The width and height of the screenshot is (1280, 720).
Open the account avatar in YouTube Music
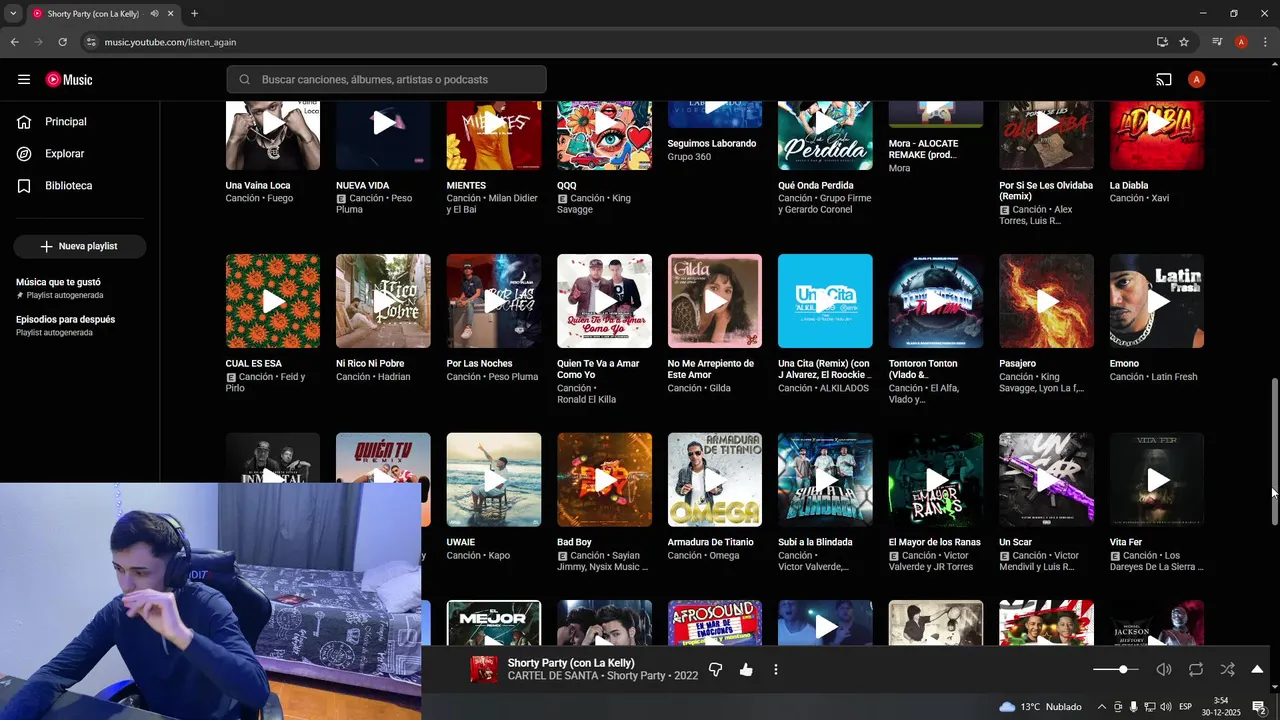[1196, 80]
